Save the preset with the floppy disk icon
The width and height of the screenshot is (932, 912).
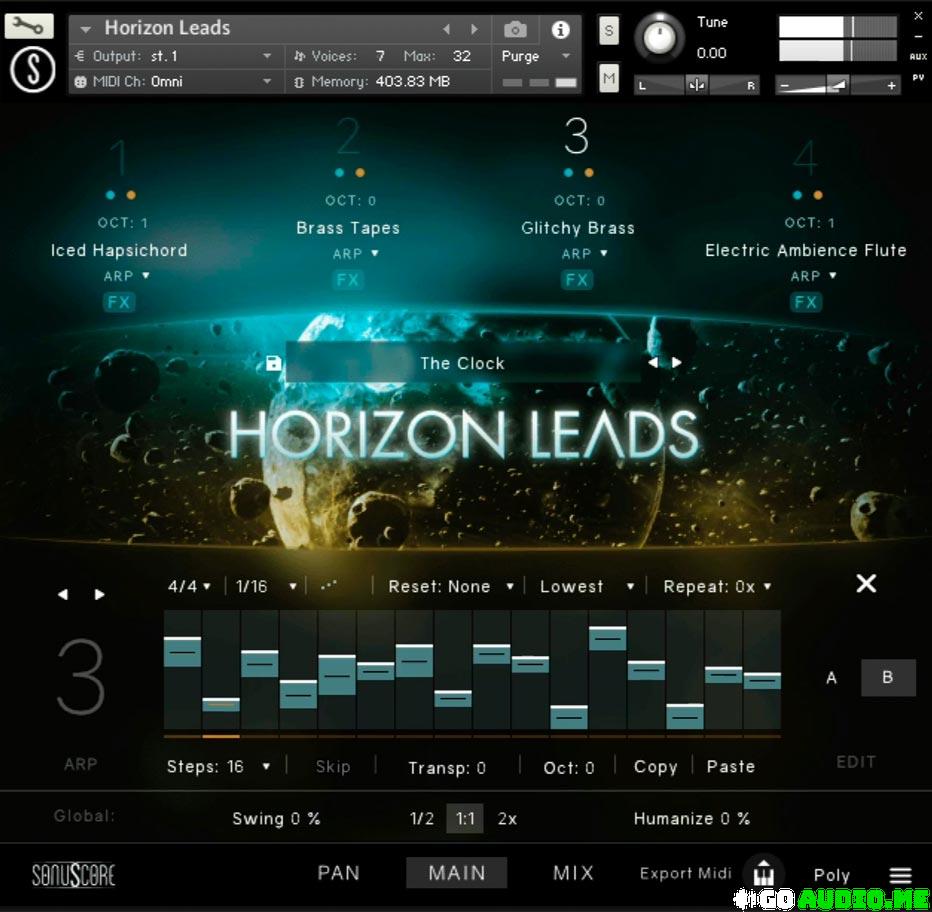(274, 363)
